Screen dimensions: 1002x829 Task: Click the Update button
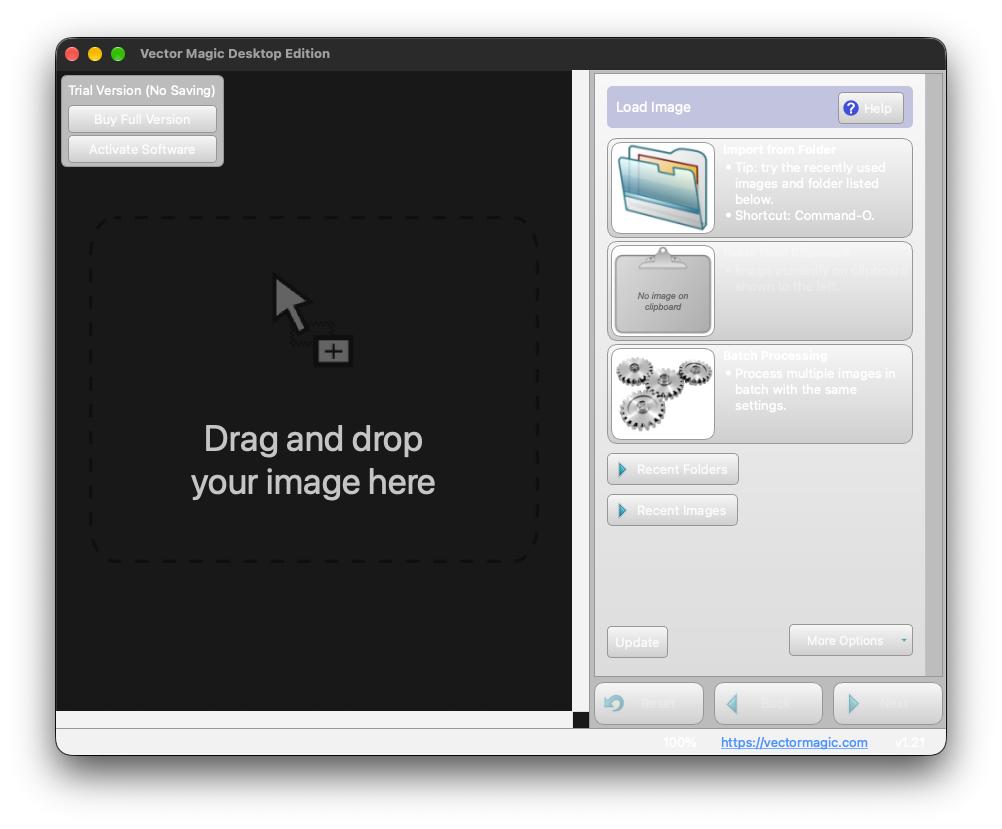(x=637, y=642)
